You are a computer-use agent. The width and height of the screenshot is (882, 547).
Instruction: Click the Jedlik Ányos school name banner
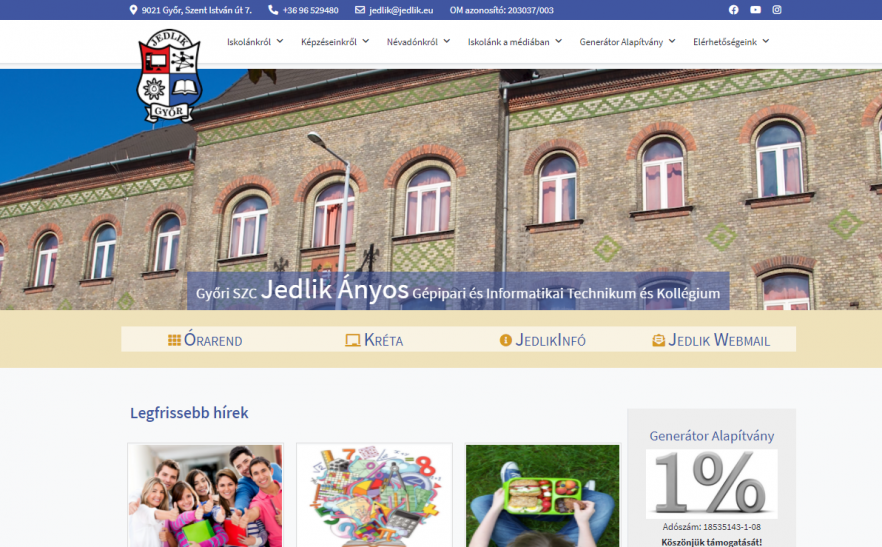point(458,291)
